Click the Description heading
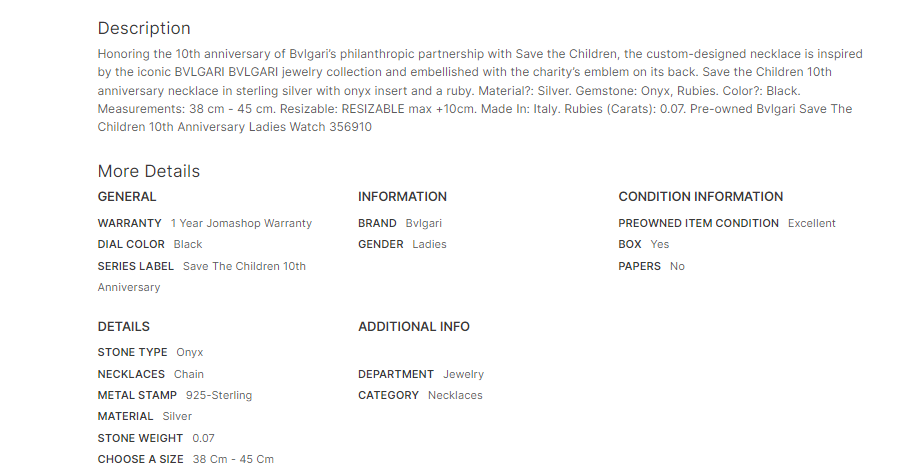910x472 pixels. [x=144, y=28]
